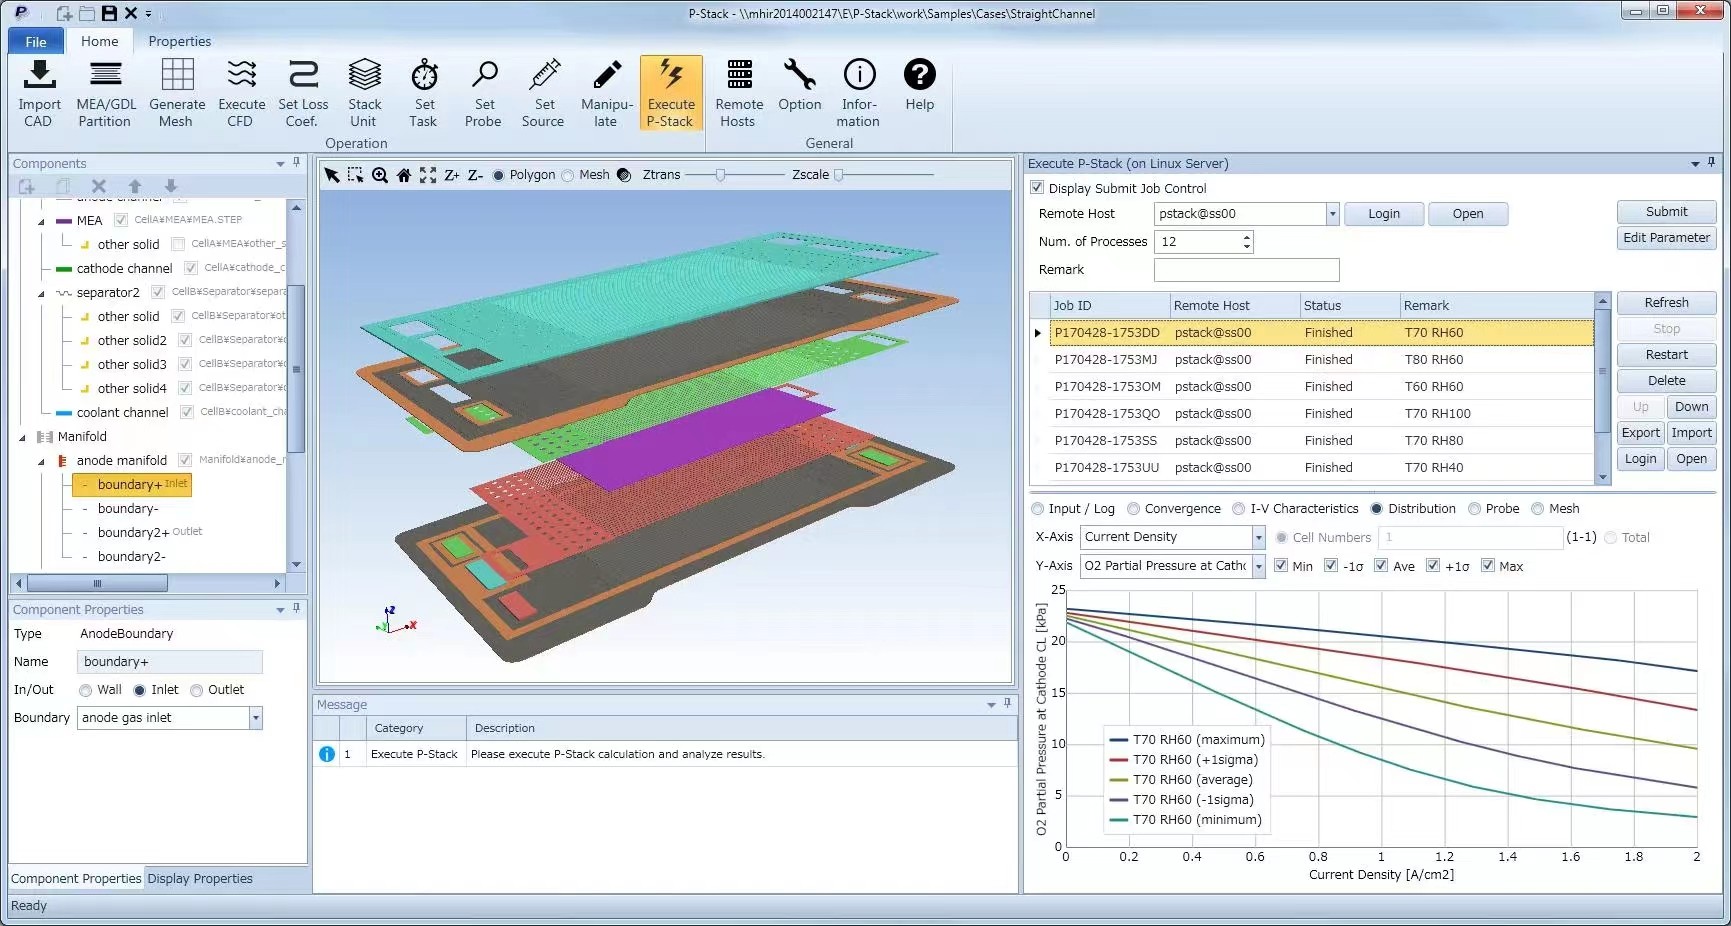Click Generate Mesh icon
The width and height of the screenshot is (1731, 926).
click(x=177, y=93)
